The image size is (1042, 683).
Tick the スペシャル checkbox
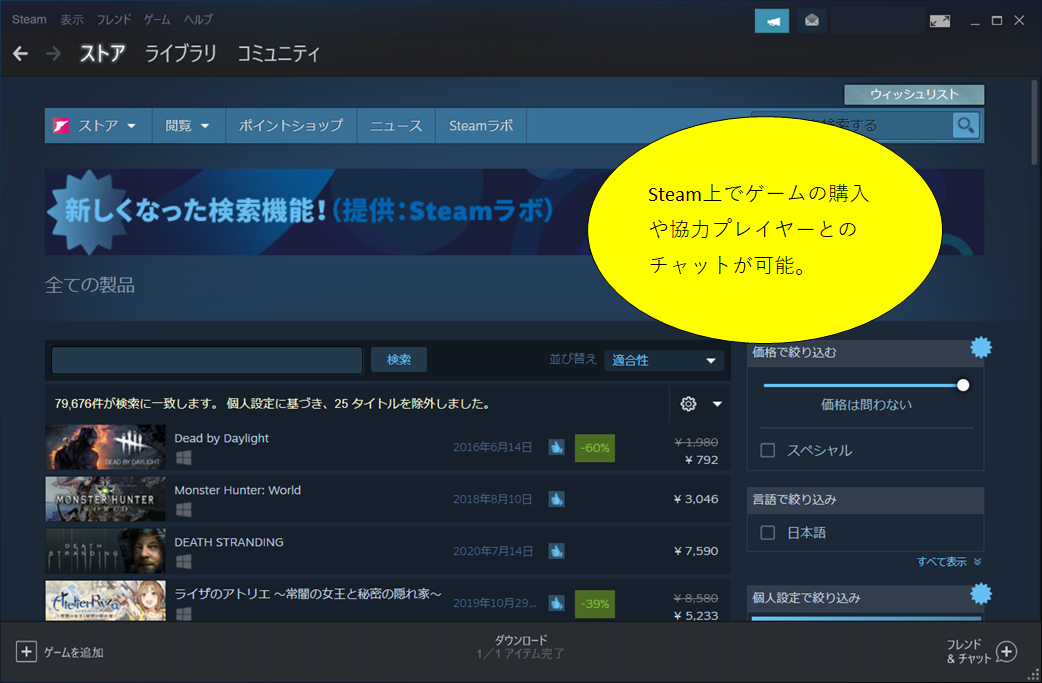768,450
